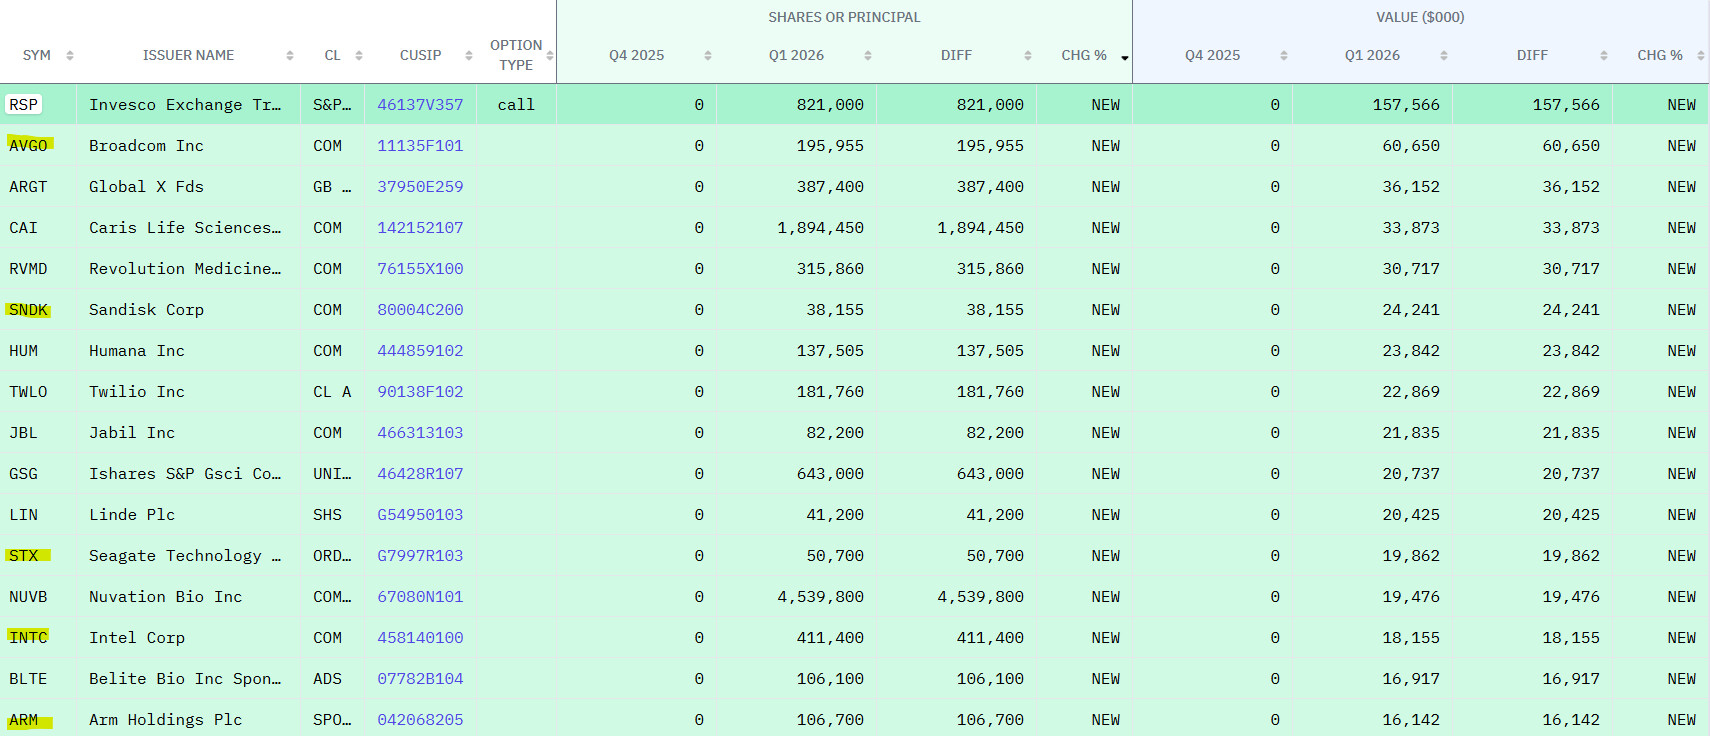Toggle sorting on the CUSIP column arrows
The width and height of the screenshot is (1710, 736).
[x=469, y=56]
